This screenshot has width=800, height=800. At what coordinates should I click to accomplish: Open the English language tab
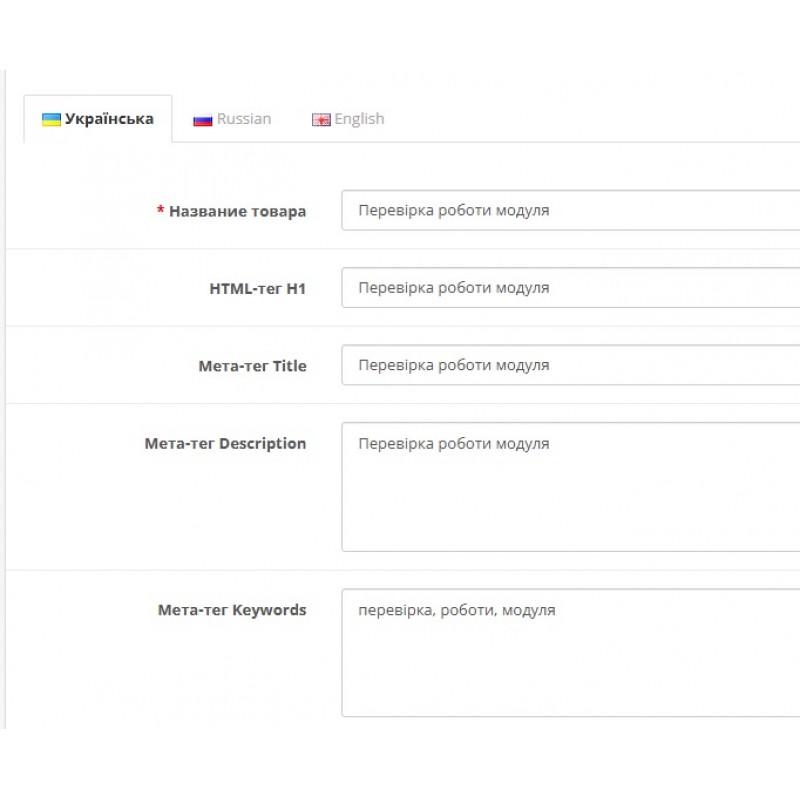click(348, 119)
